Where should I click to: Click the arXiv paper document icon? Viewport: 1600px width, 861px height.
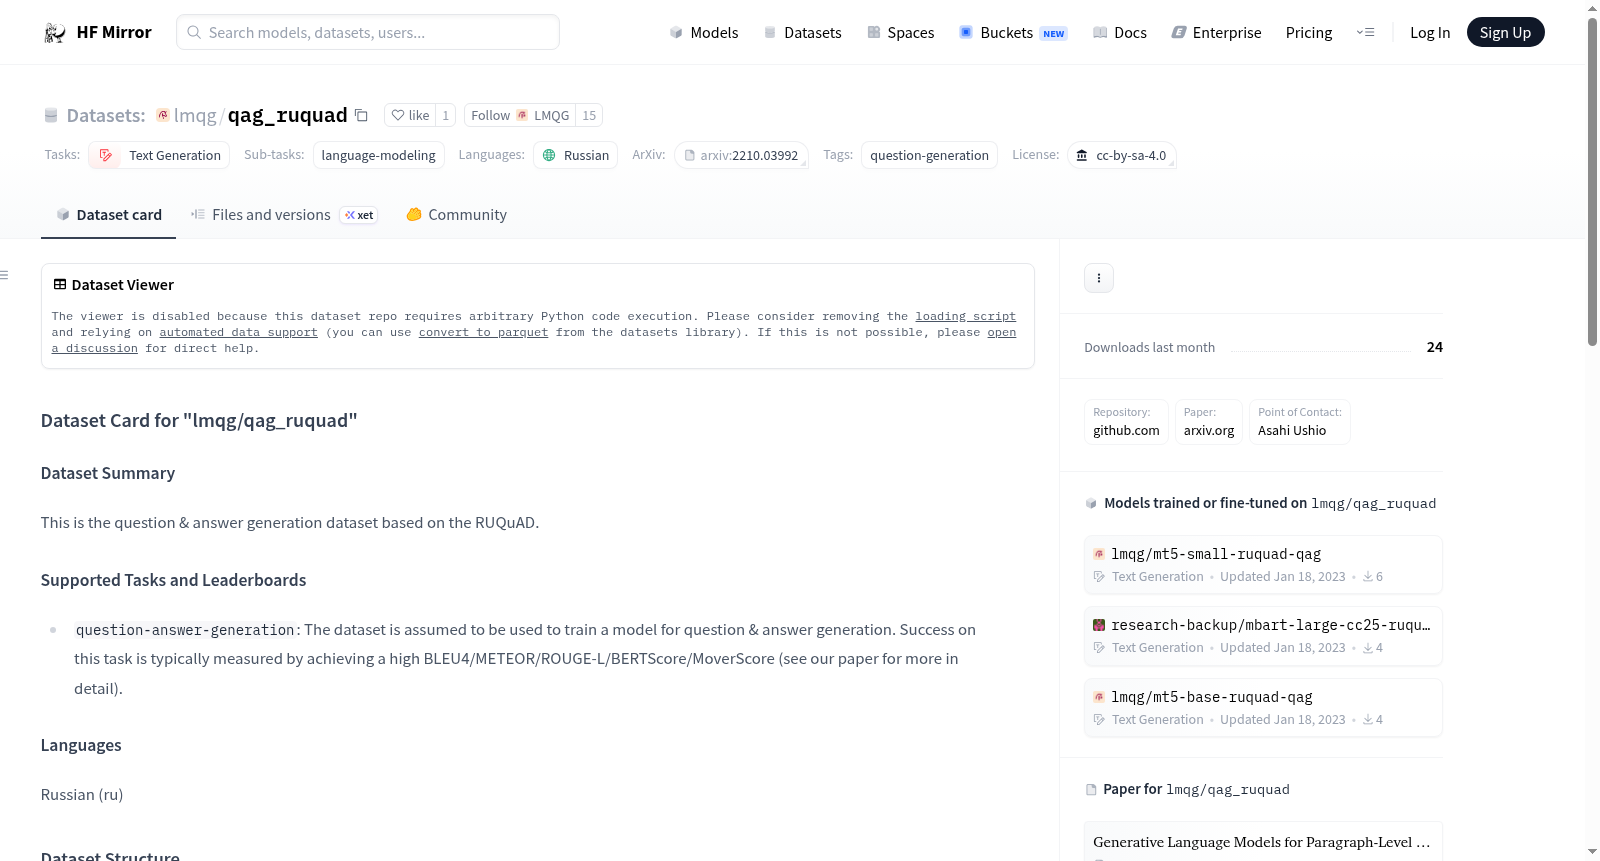point(690,156)
